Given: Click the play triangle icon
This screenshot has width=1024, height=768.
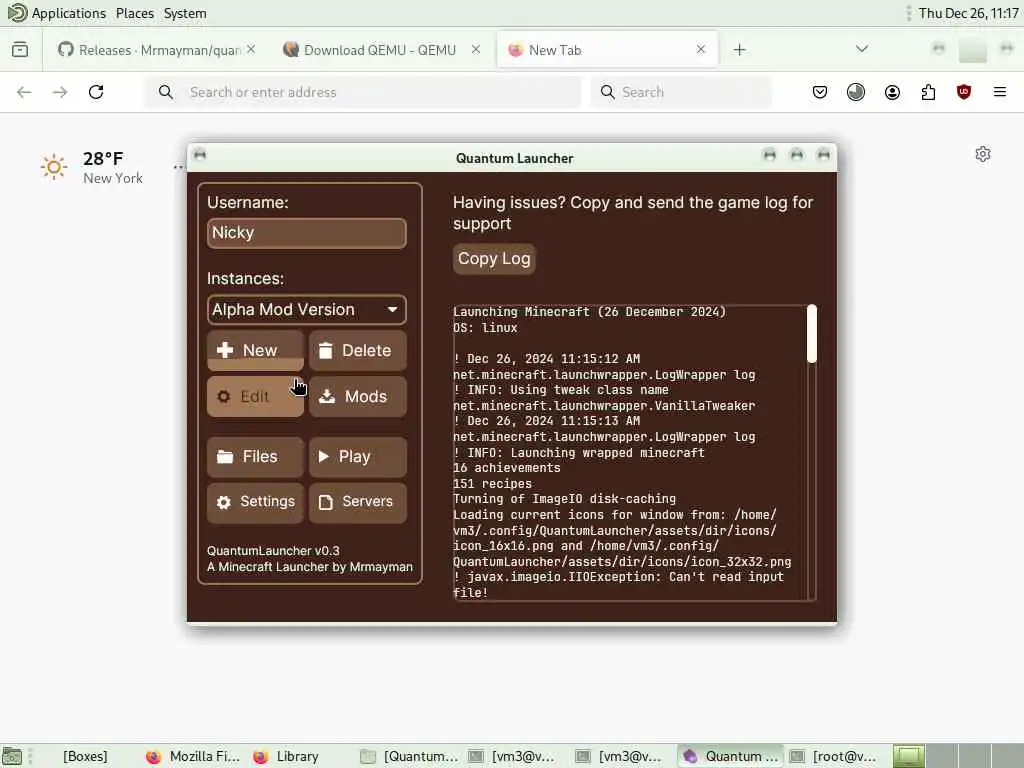Looking at the screenshot, I should point(323,456).
